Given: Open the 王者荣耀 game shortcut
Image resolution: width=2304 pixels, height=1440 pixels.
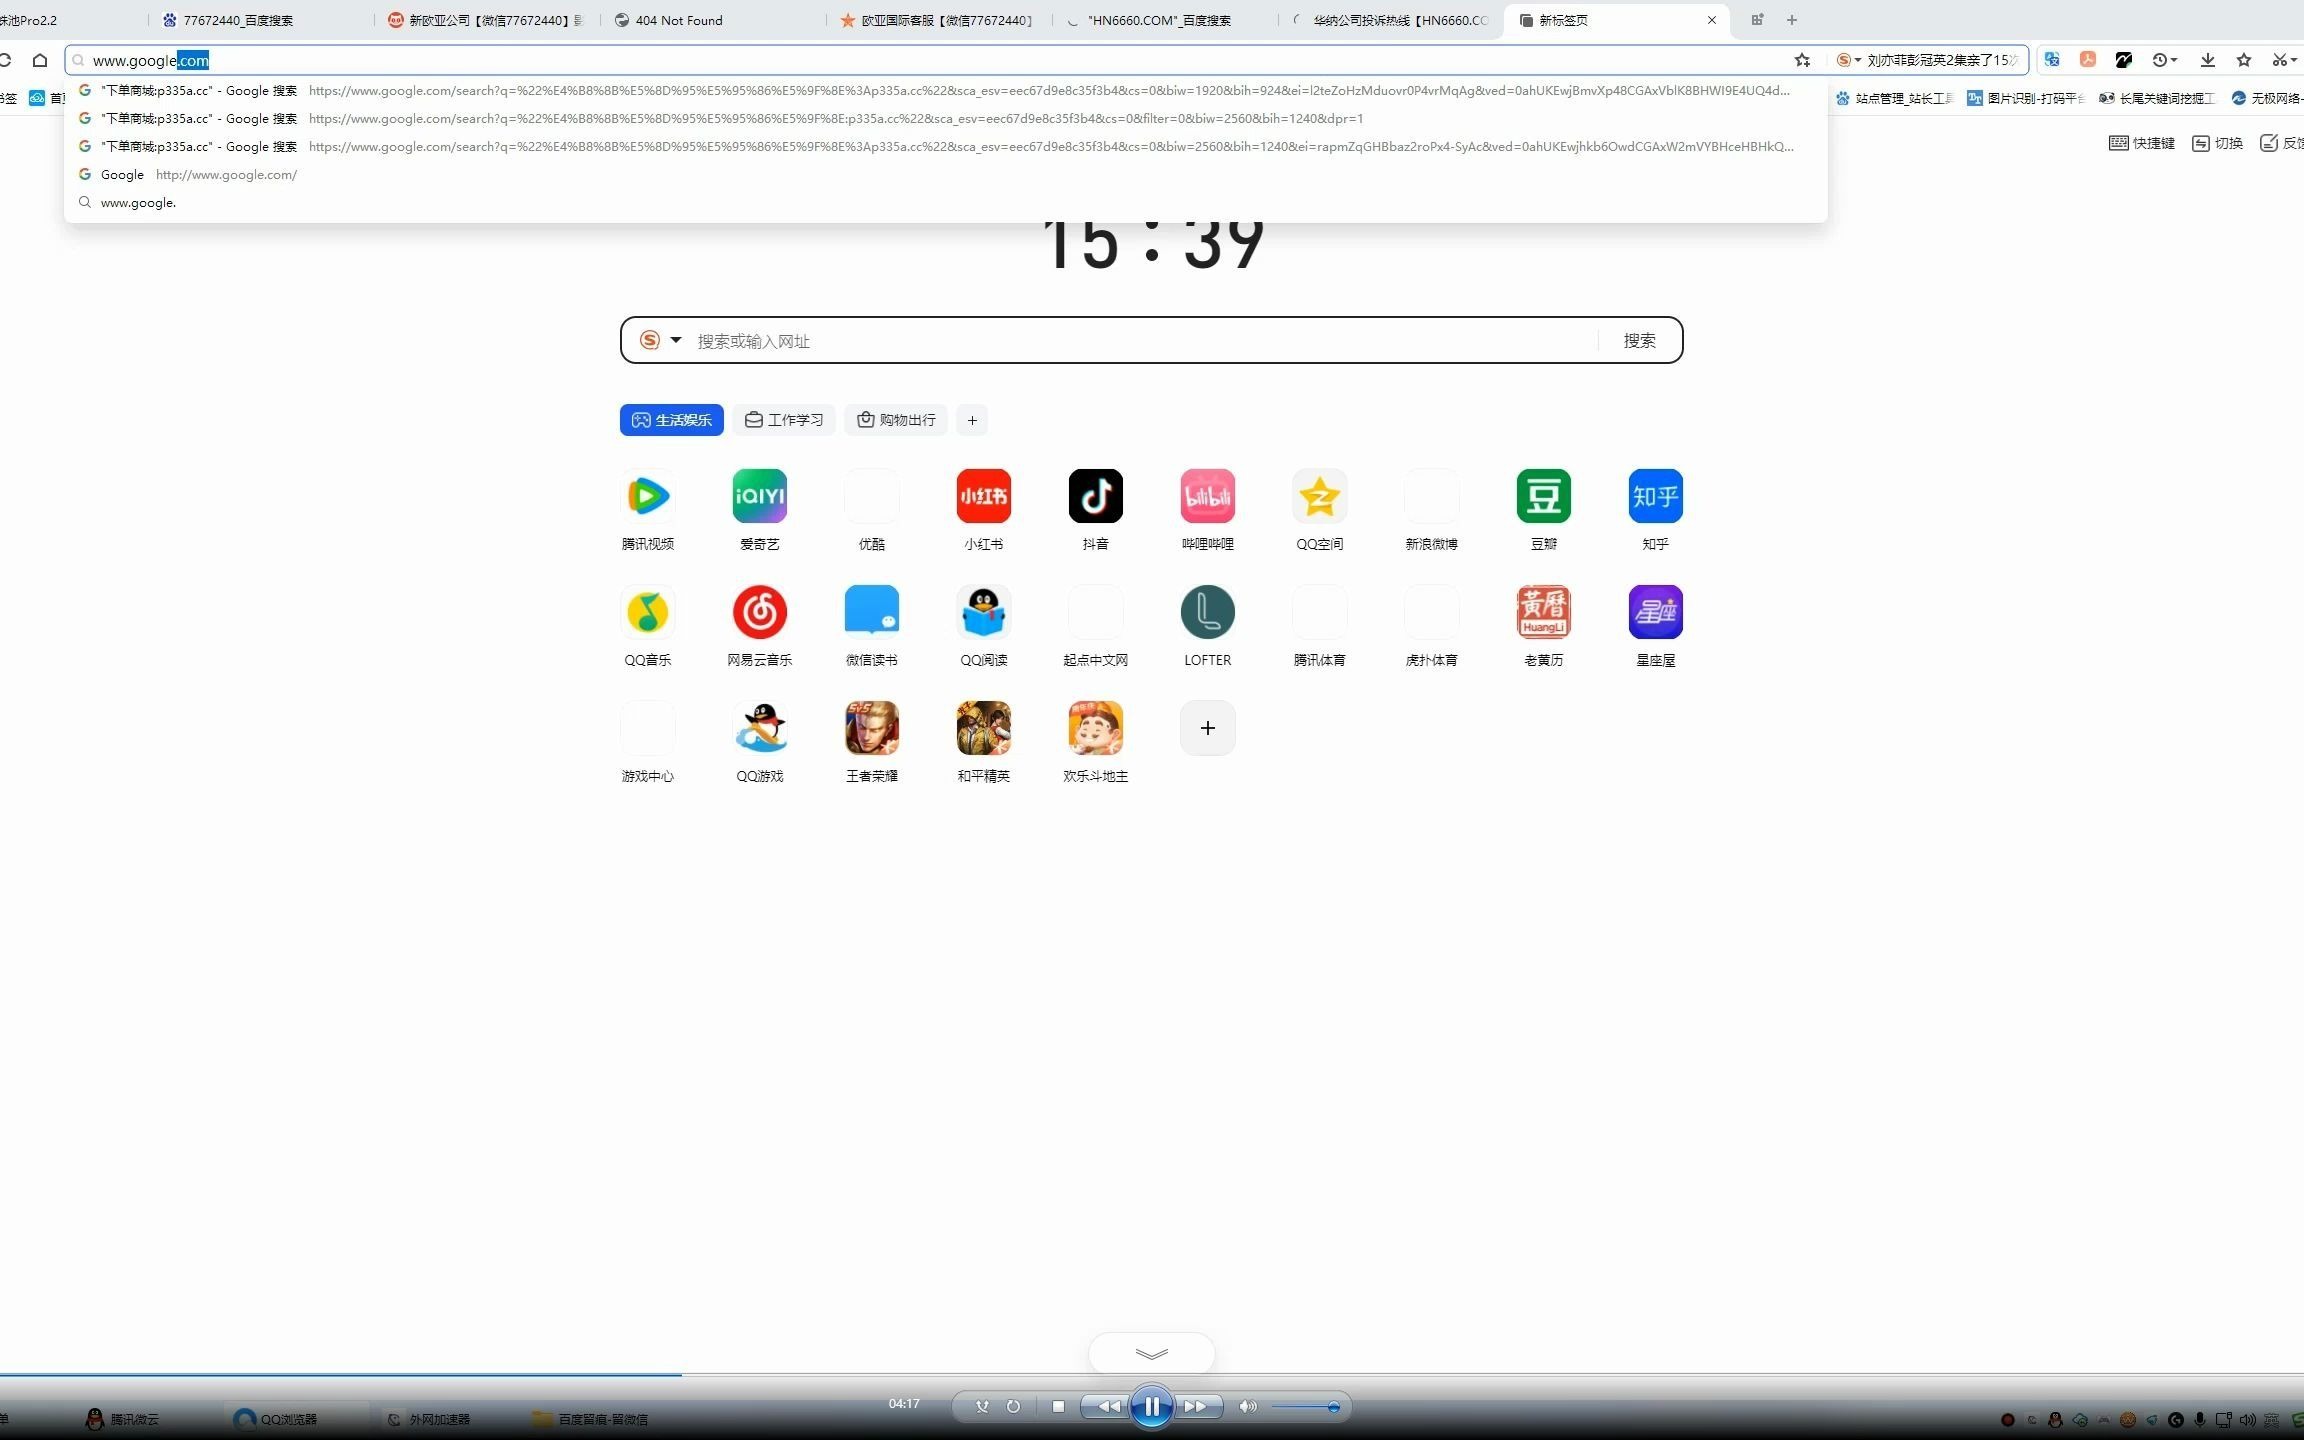Looking at the screenshot, I should (x=872, y=728).
